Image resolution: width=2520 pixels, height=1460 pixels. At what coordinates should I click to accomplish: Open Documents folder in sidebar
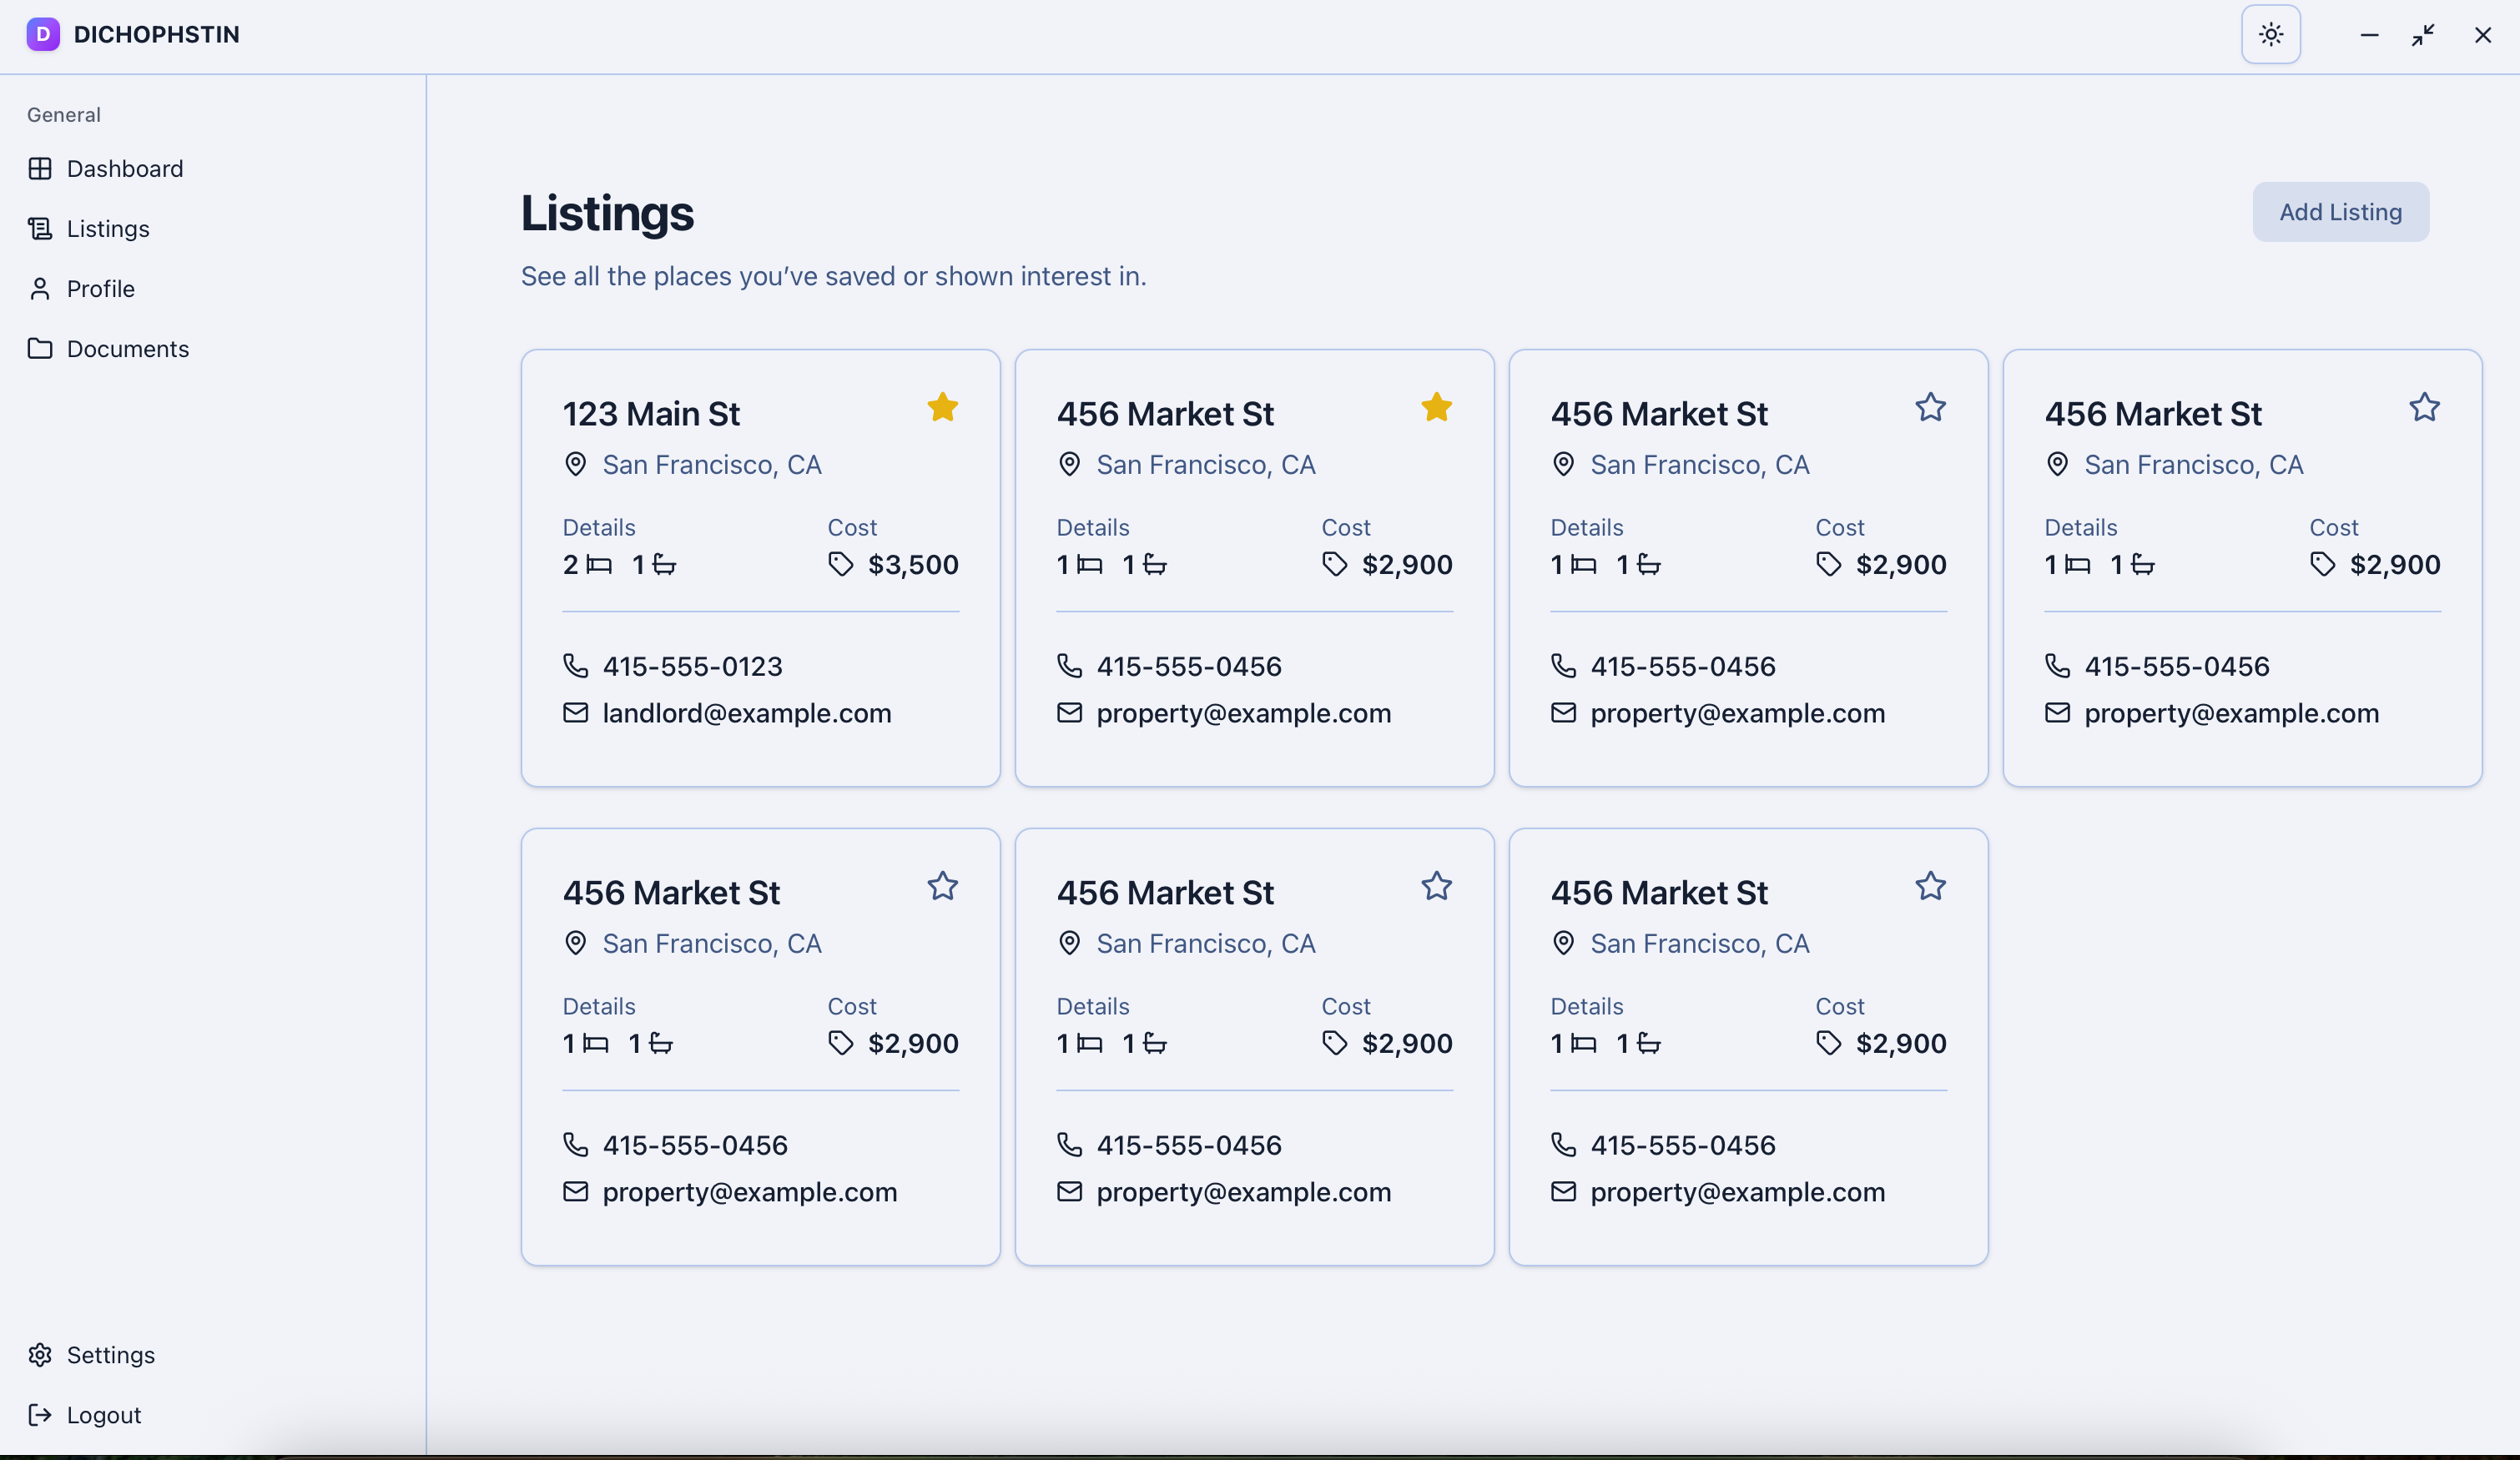127,349
